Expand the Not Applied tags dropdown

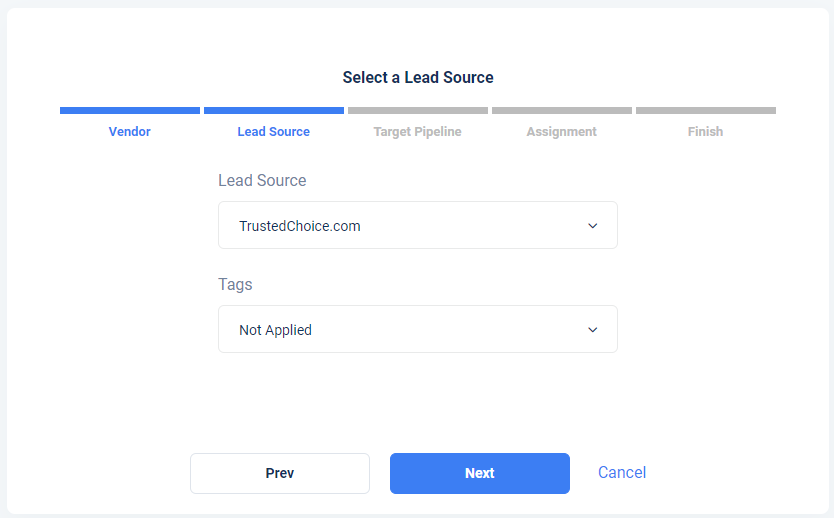(418, 329)
